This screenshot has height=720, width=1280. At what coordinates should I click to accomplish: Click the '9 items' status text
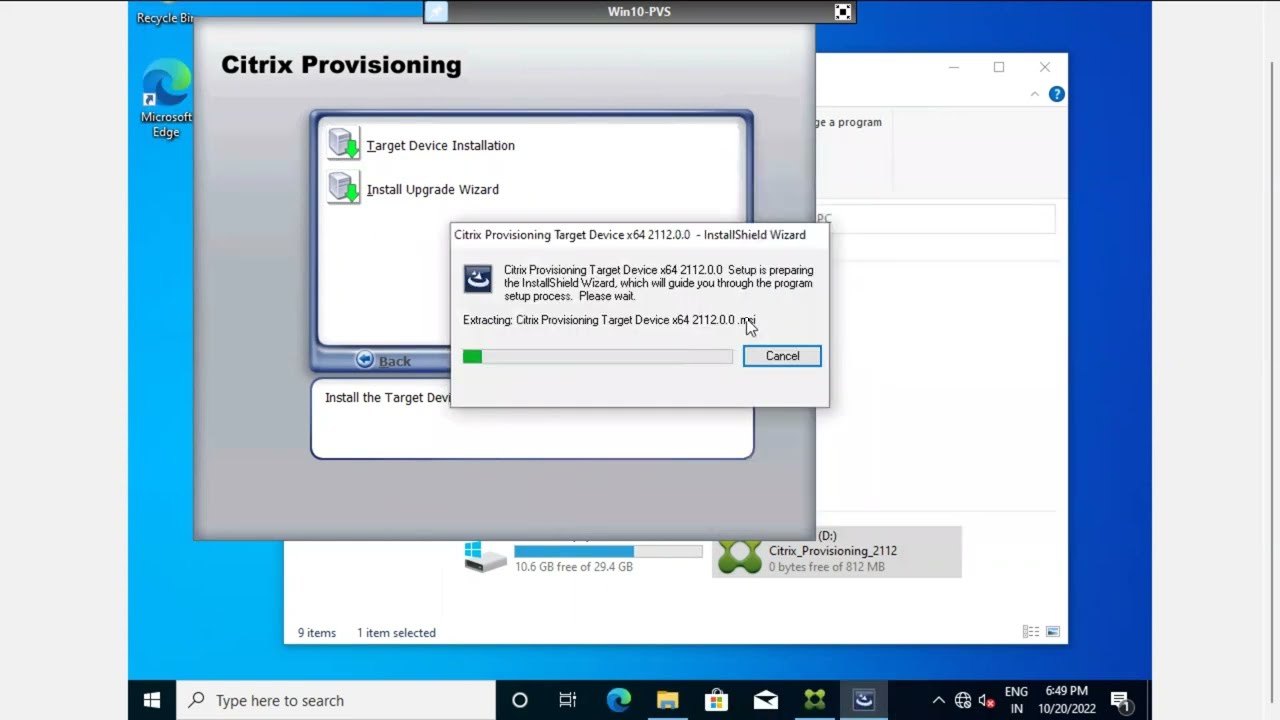point(317,633)
